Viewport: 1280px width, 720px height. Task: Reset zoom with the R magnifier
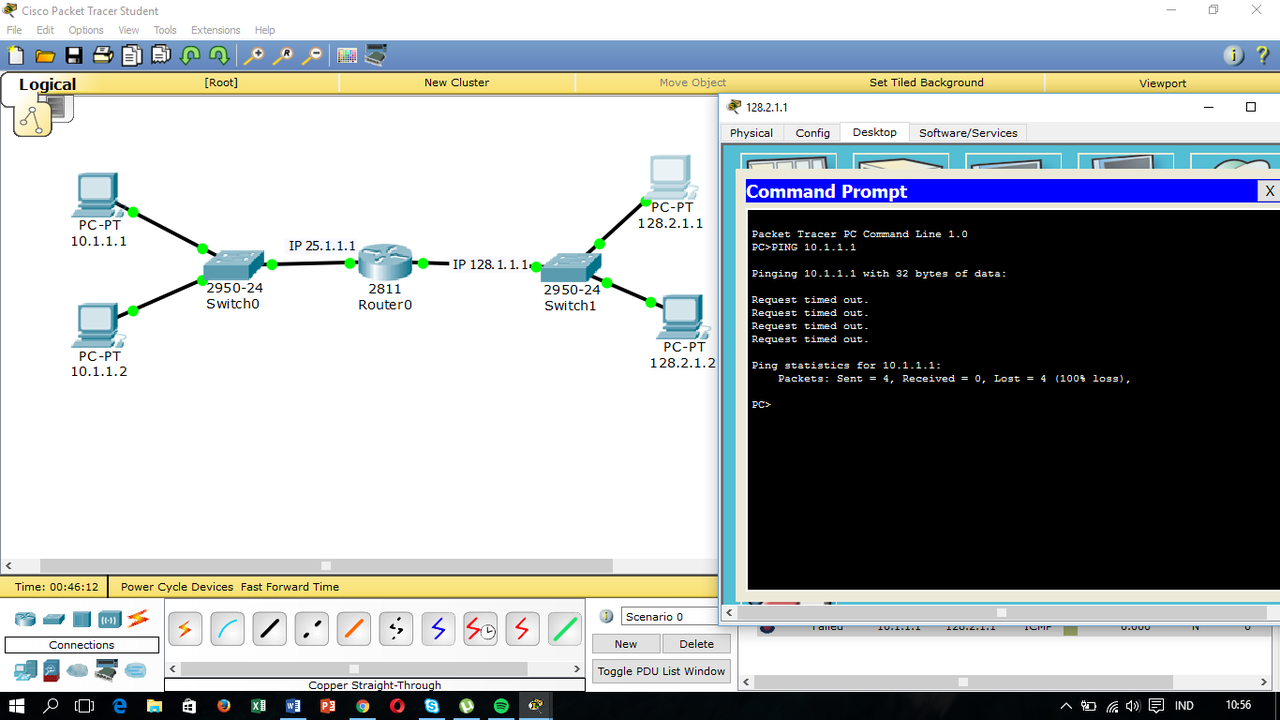(283, 56)
